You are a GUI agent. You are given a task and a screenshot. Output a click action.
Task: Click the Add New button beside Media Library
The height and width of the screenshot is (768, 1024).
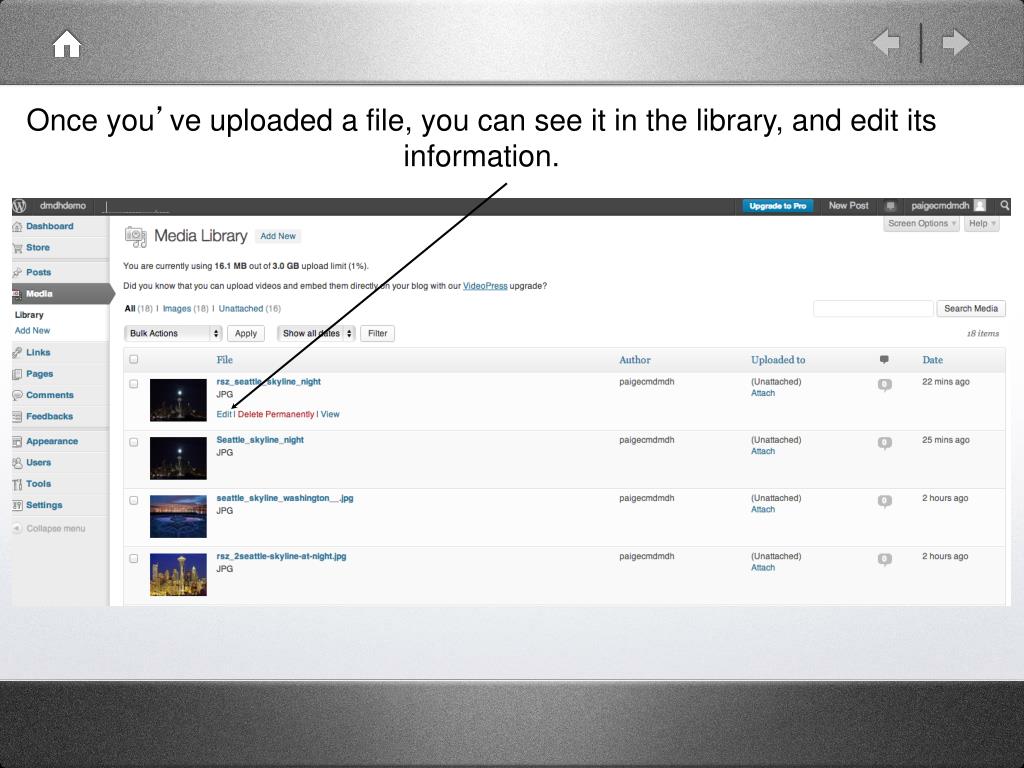point(278,236)
